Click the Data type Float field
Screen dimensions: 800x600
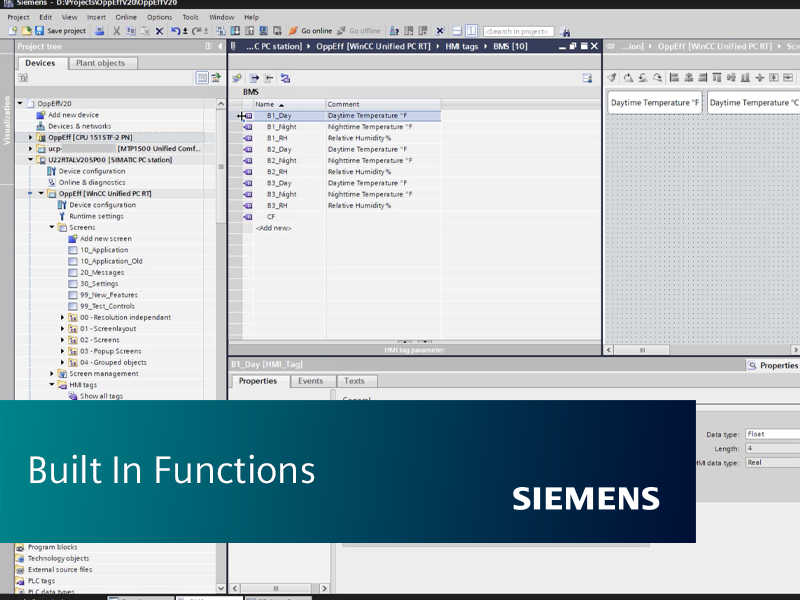pos(772,434)
